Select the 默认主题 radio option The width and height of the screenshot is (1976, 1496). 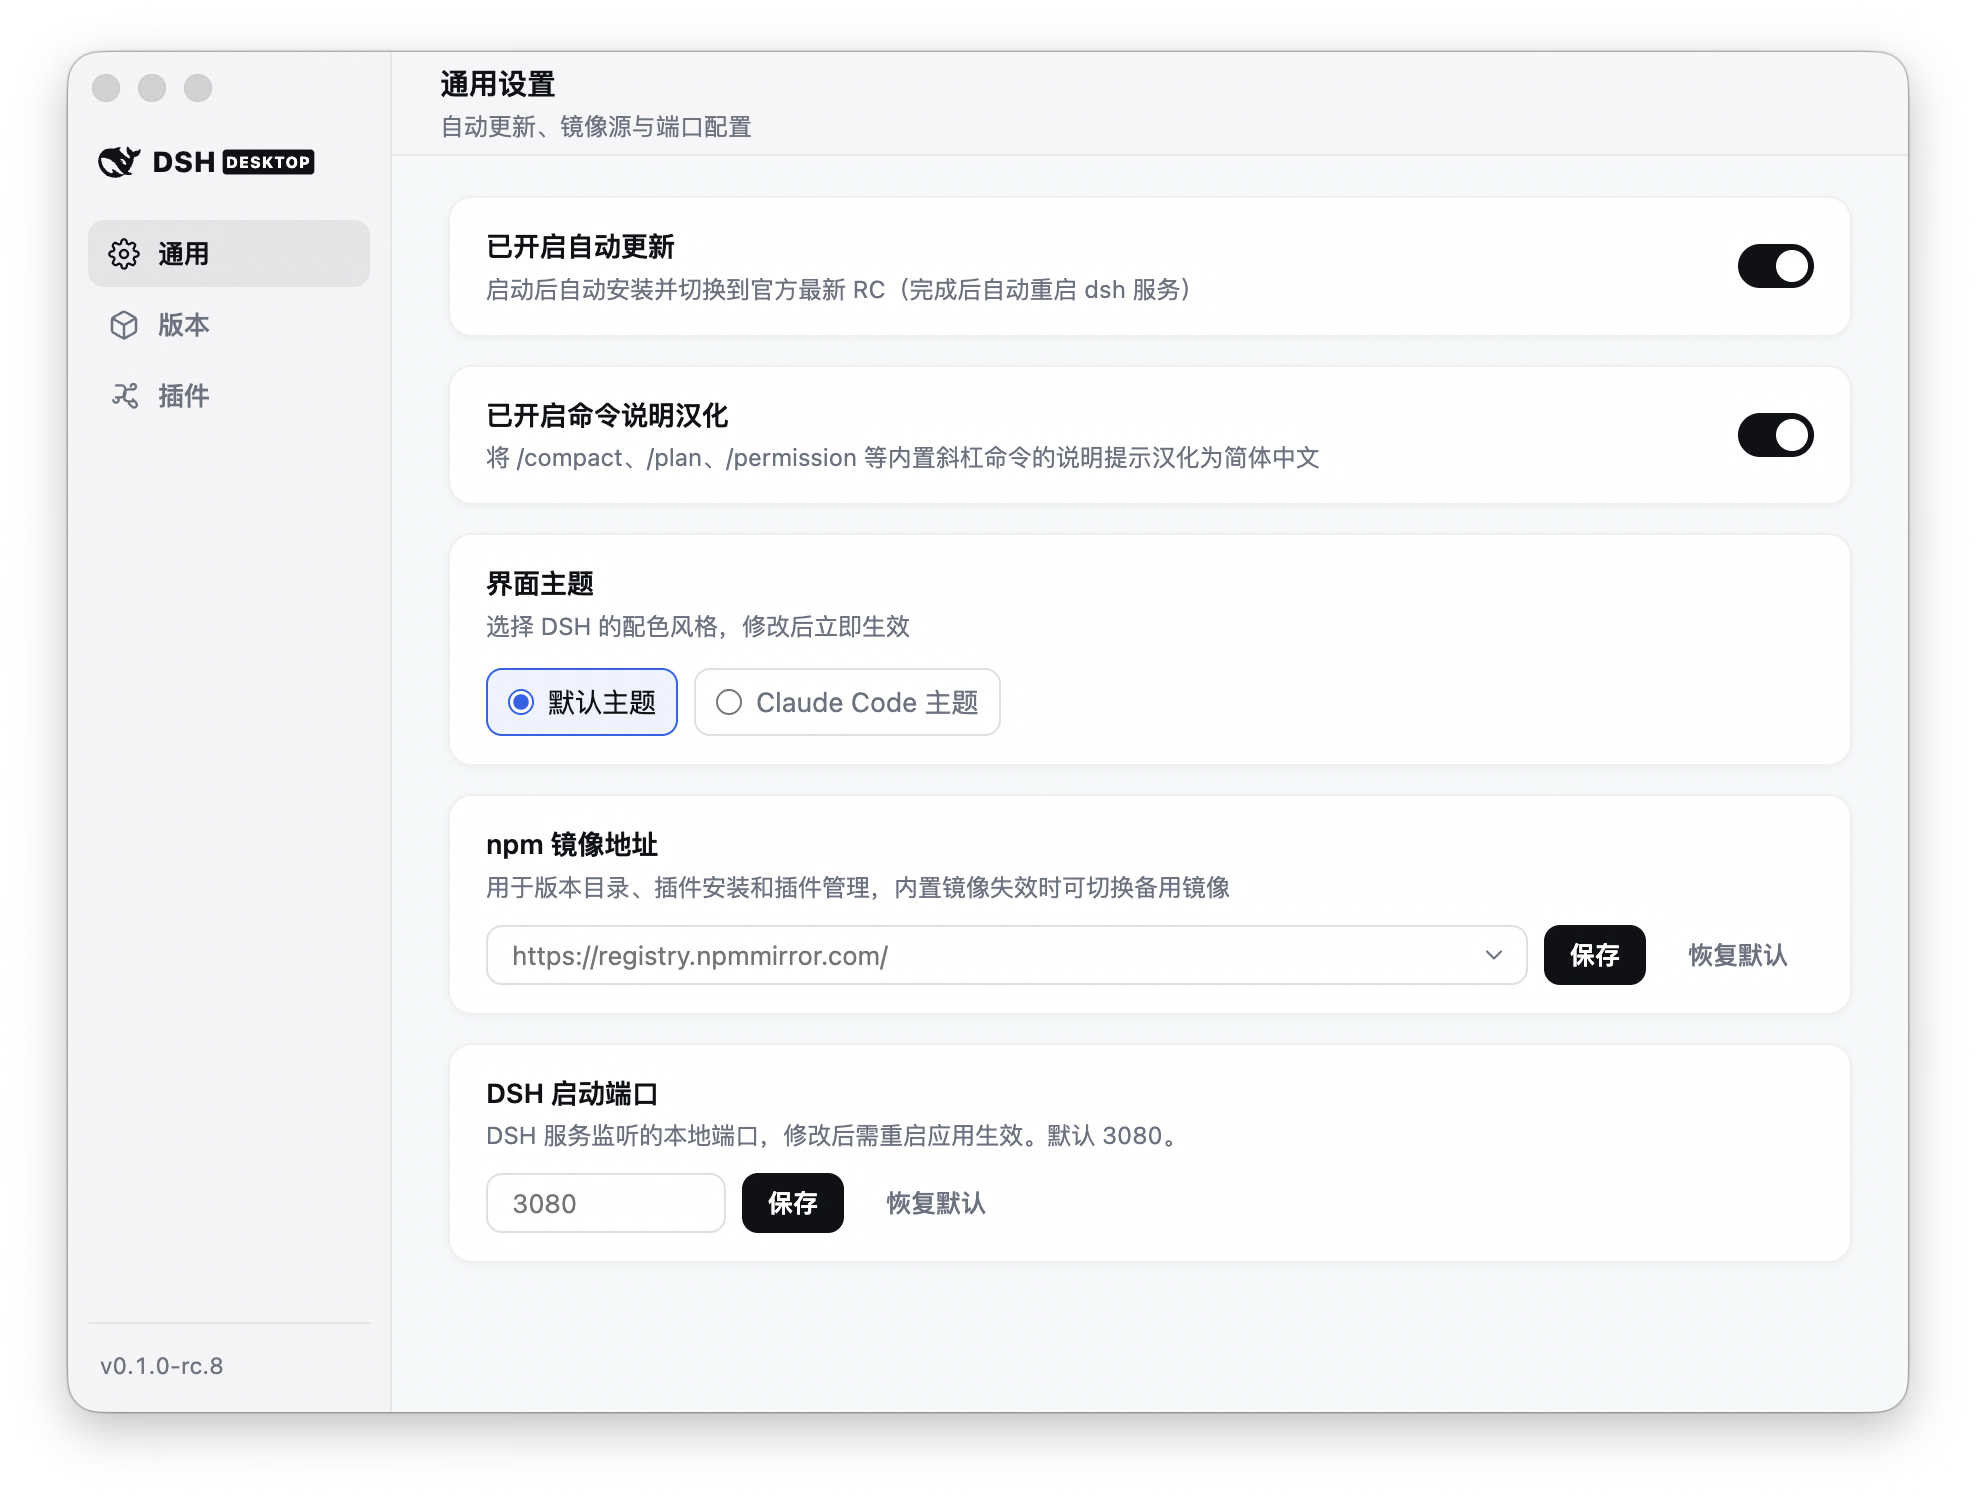click(582, 702)
